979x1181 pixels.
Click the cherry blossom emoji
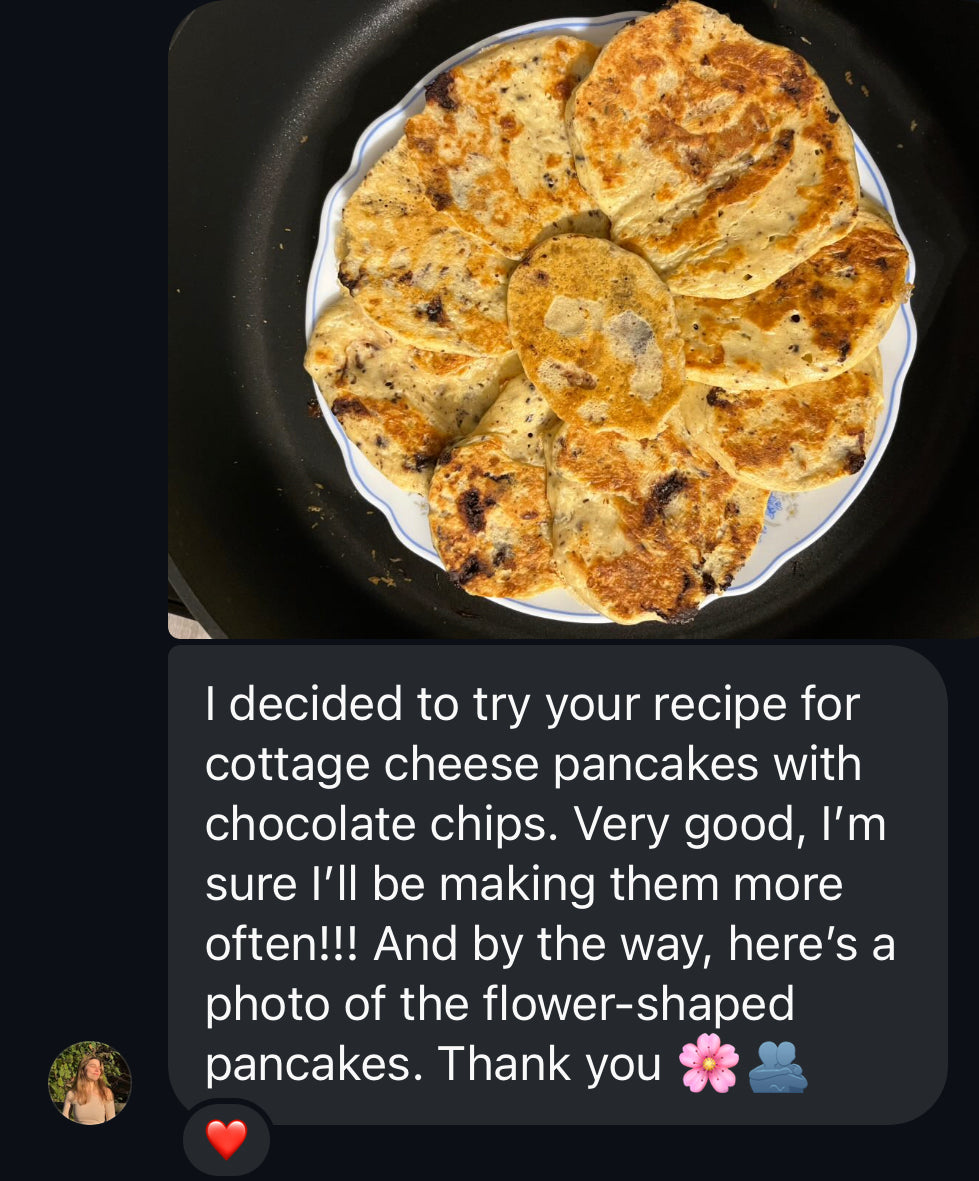click(x=708, y=1064)
